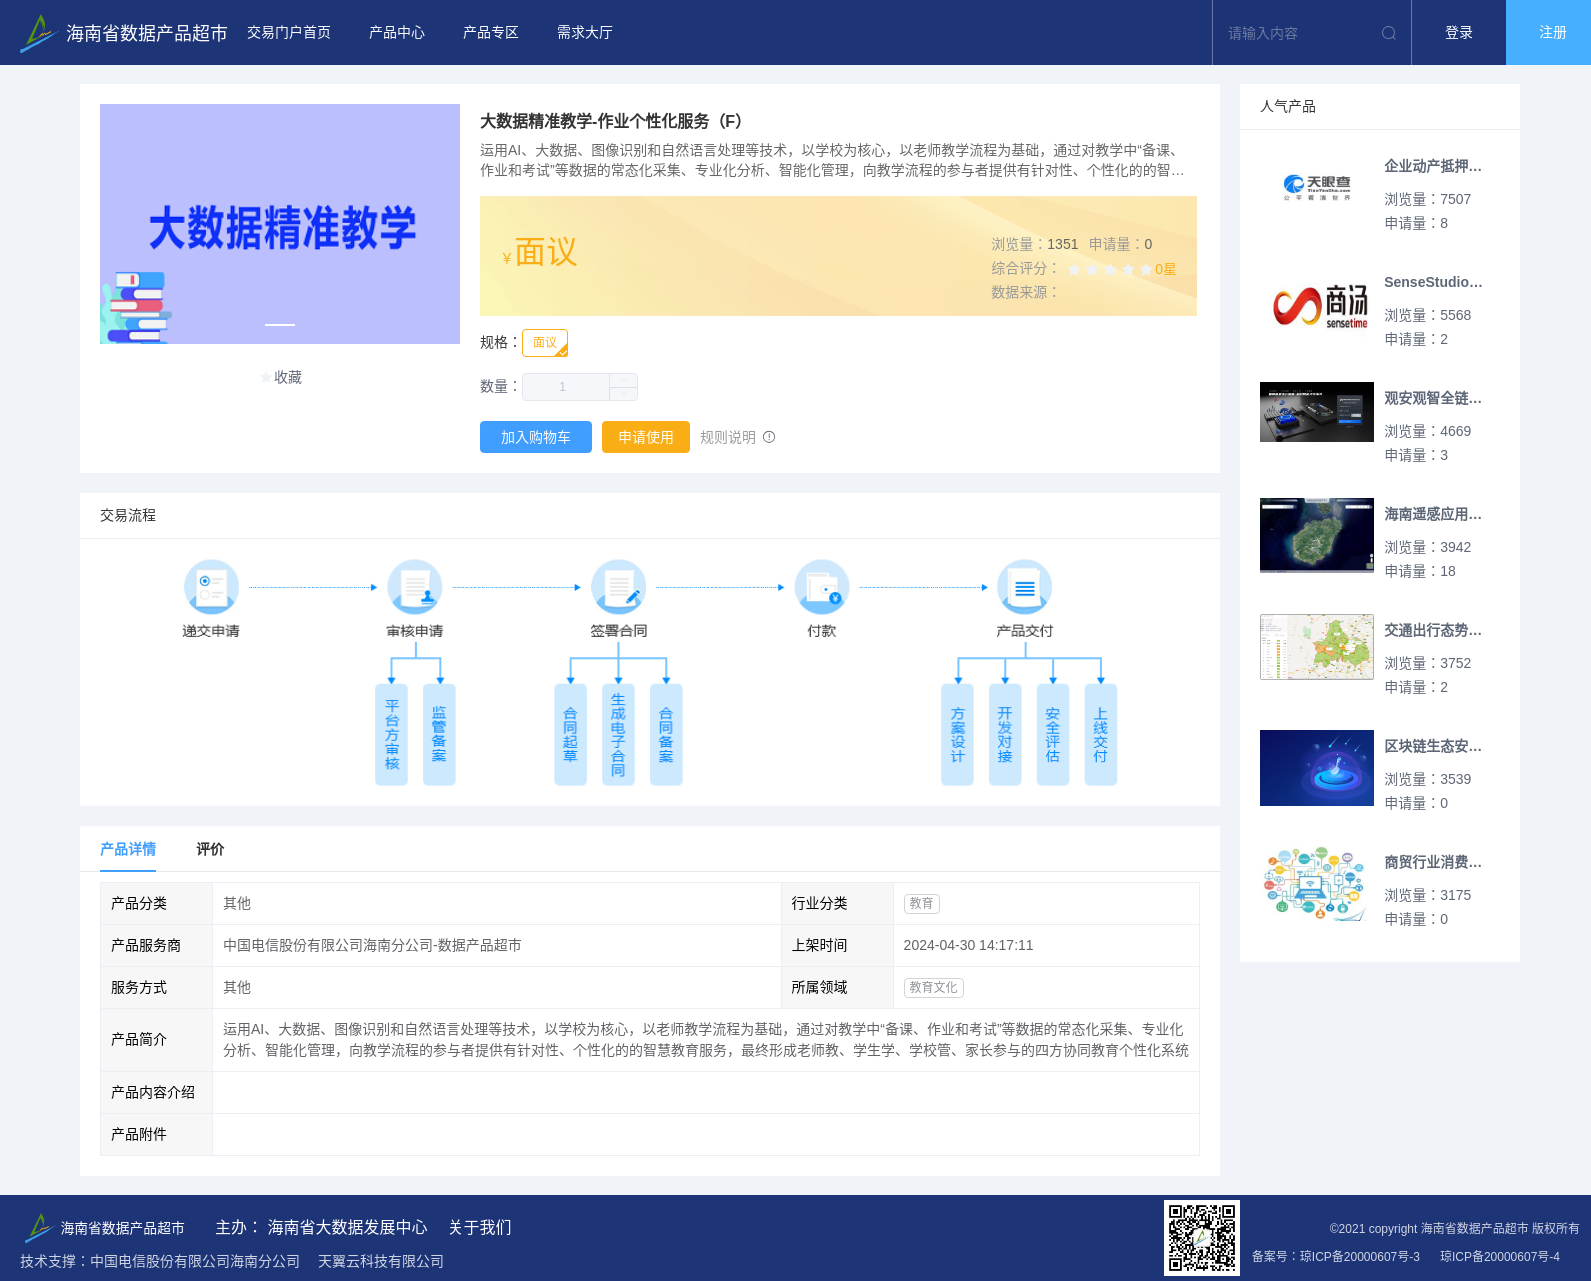Click the 产品交付 step icon
Screen dimensions: 1591x1281
tap(1025, 587)
